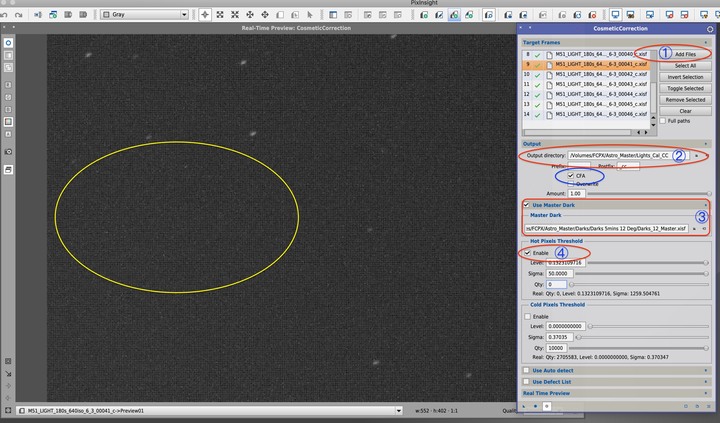Click the Select All button
The height and width of the screenshot is (423, 720).
(x=685, y=66)
